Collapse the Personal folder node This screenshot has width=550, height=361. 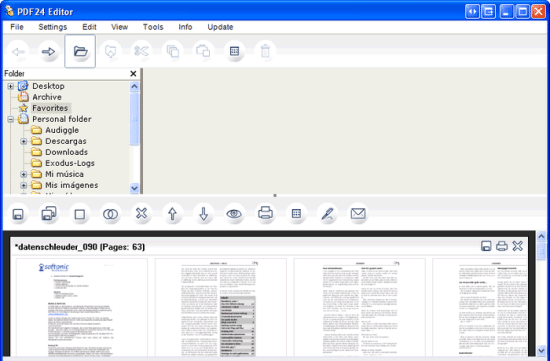[x=11, y=119]
